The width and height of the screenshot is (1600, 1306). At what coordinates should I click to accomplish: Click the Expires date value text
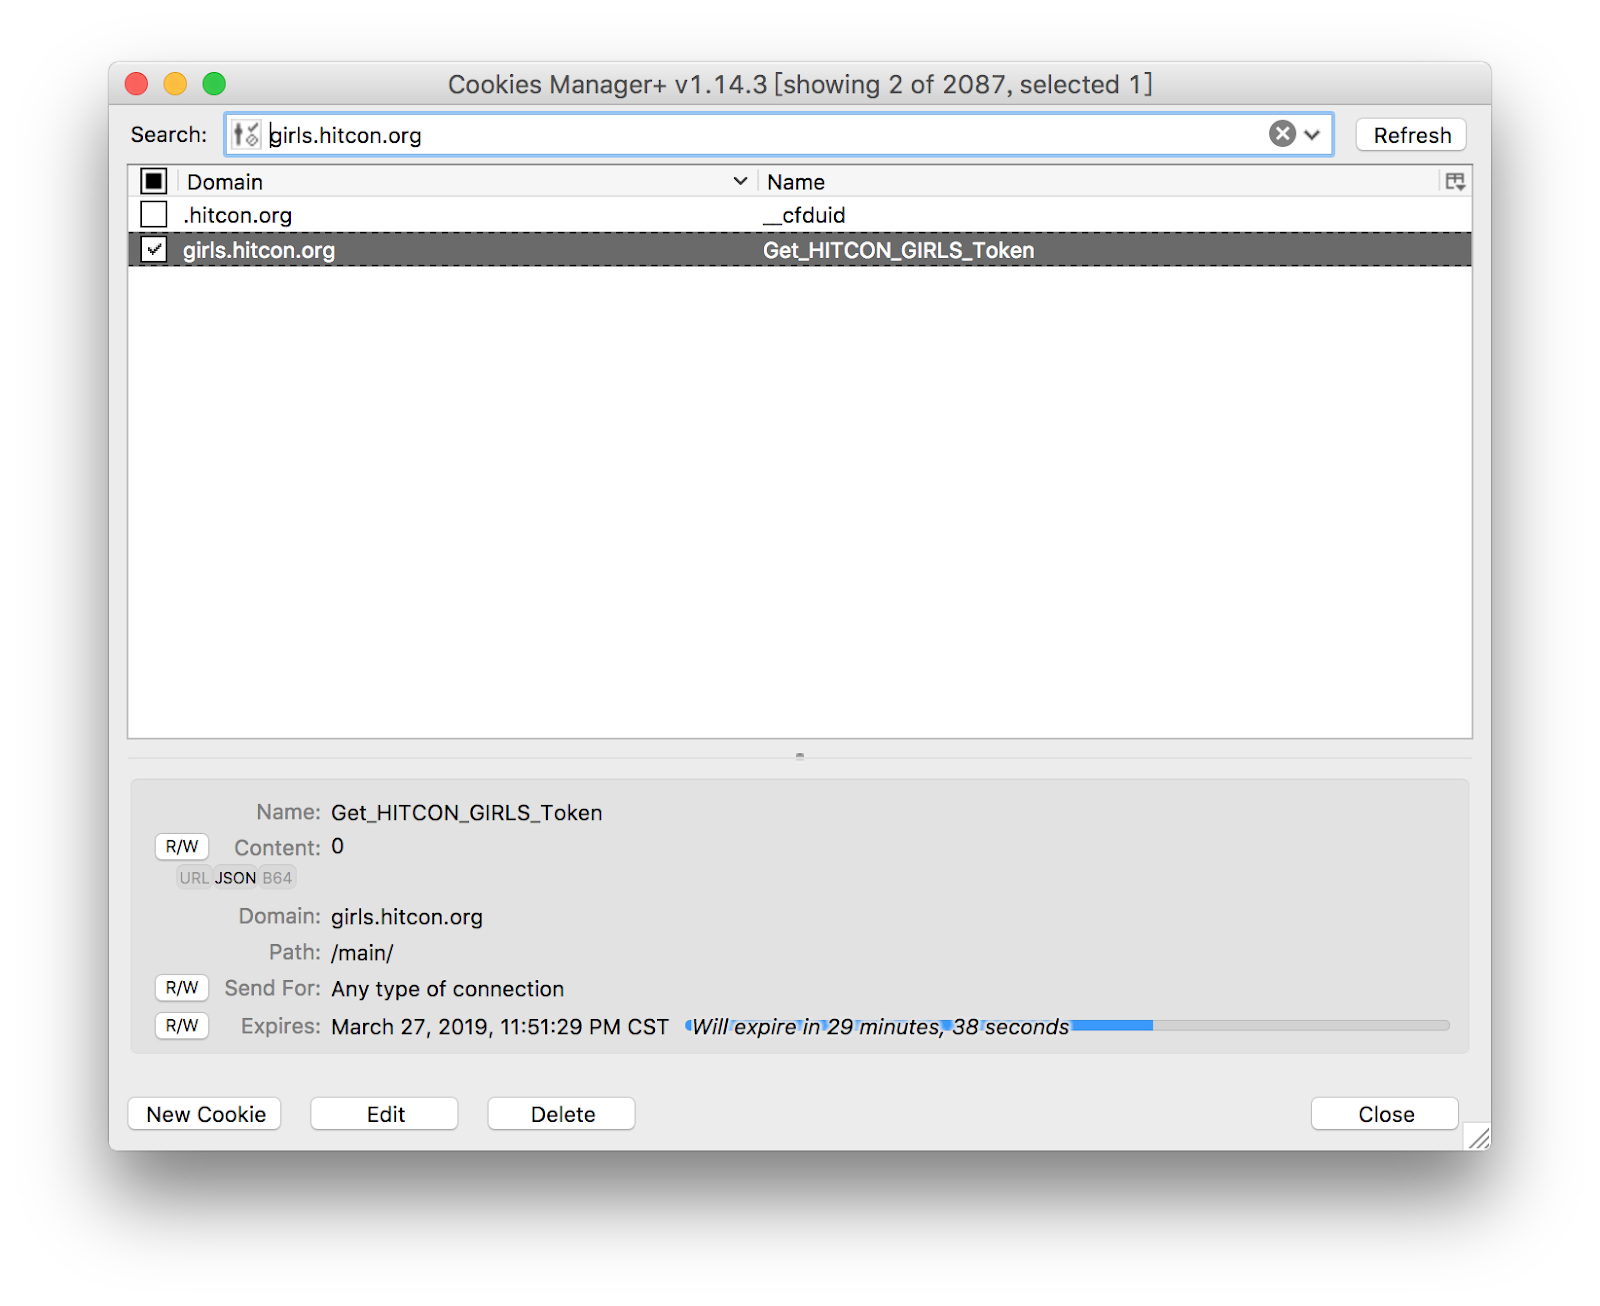click(500, 1027)
